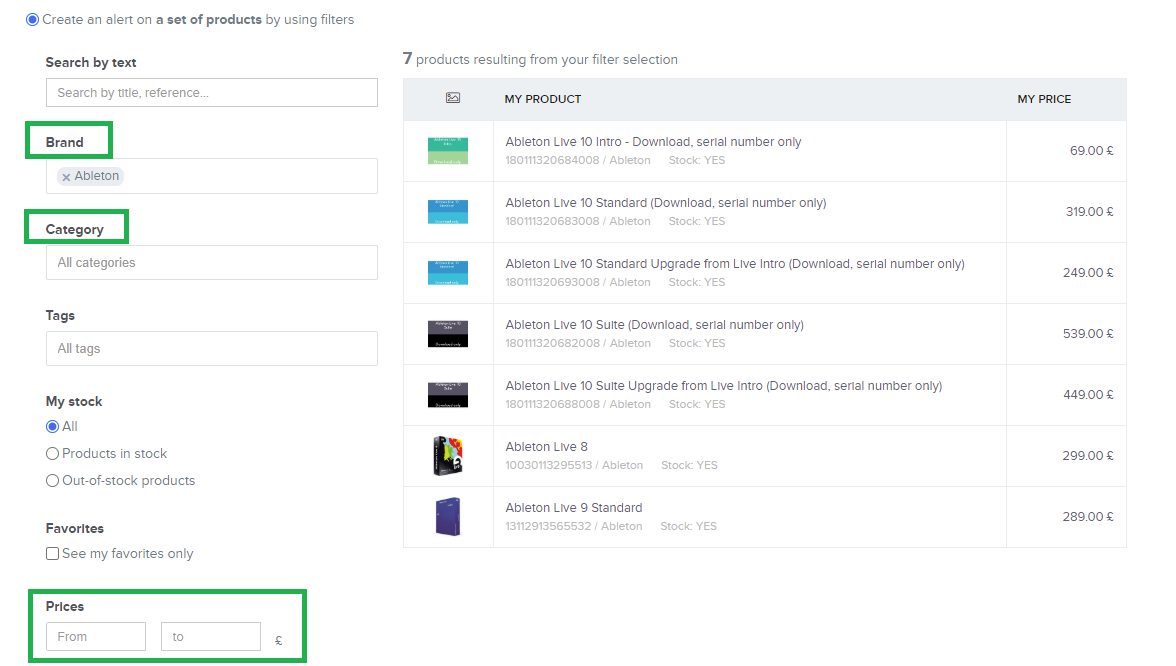Click the Search by title, reference field

pyautogui.click(x=212, y=93)
